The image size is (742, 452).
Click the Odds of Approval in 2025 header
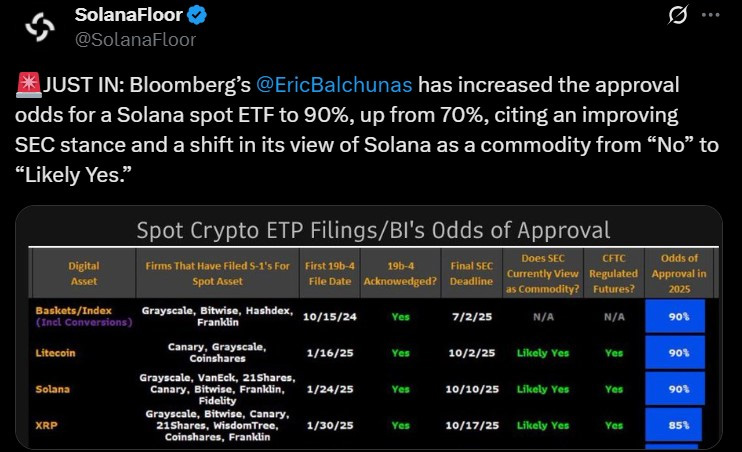tap(679, 274)
